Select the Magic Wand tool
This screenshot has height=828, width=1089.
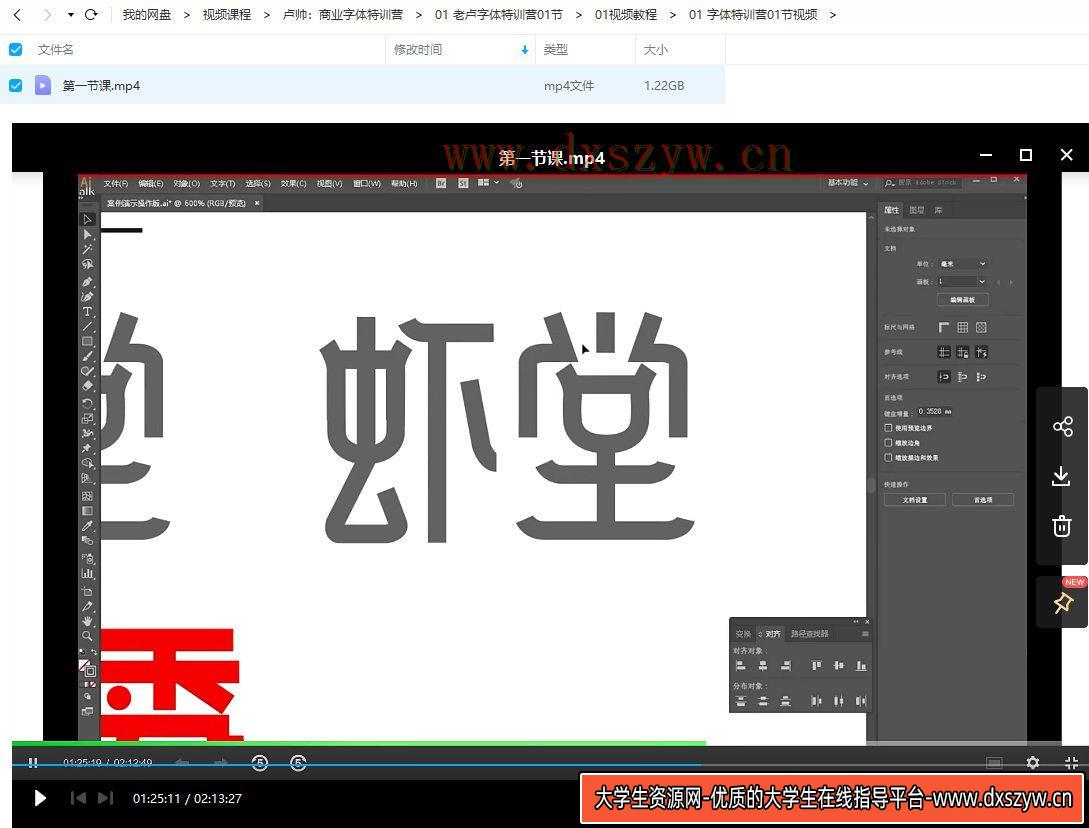pyautogui.click(x=88, y=249)
